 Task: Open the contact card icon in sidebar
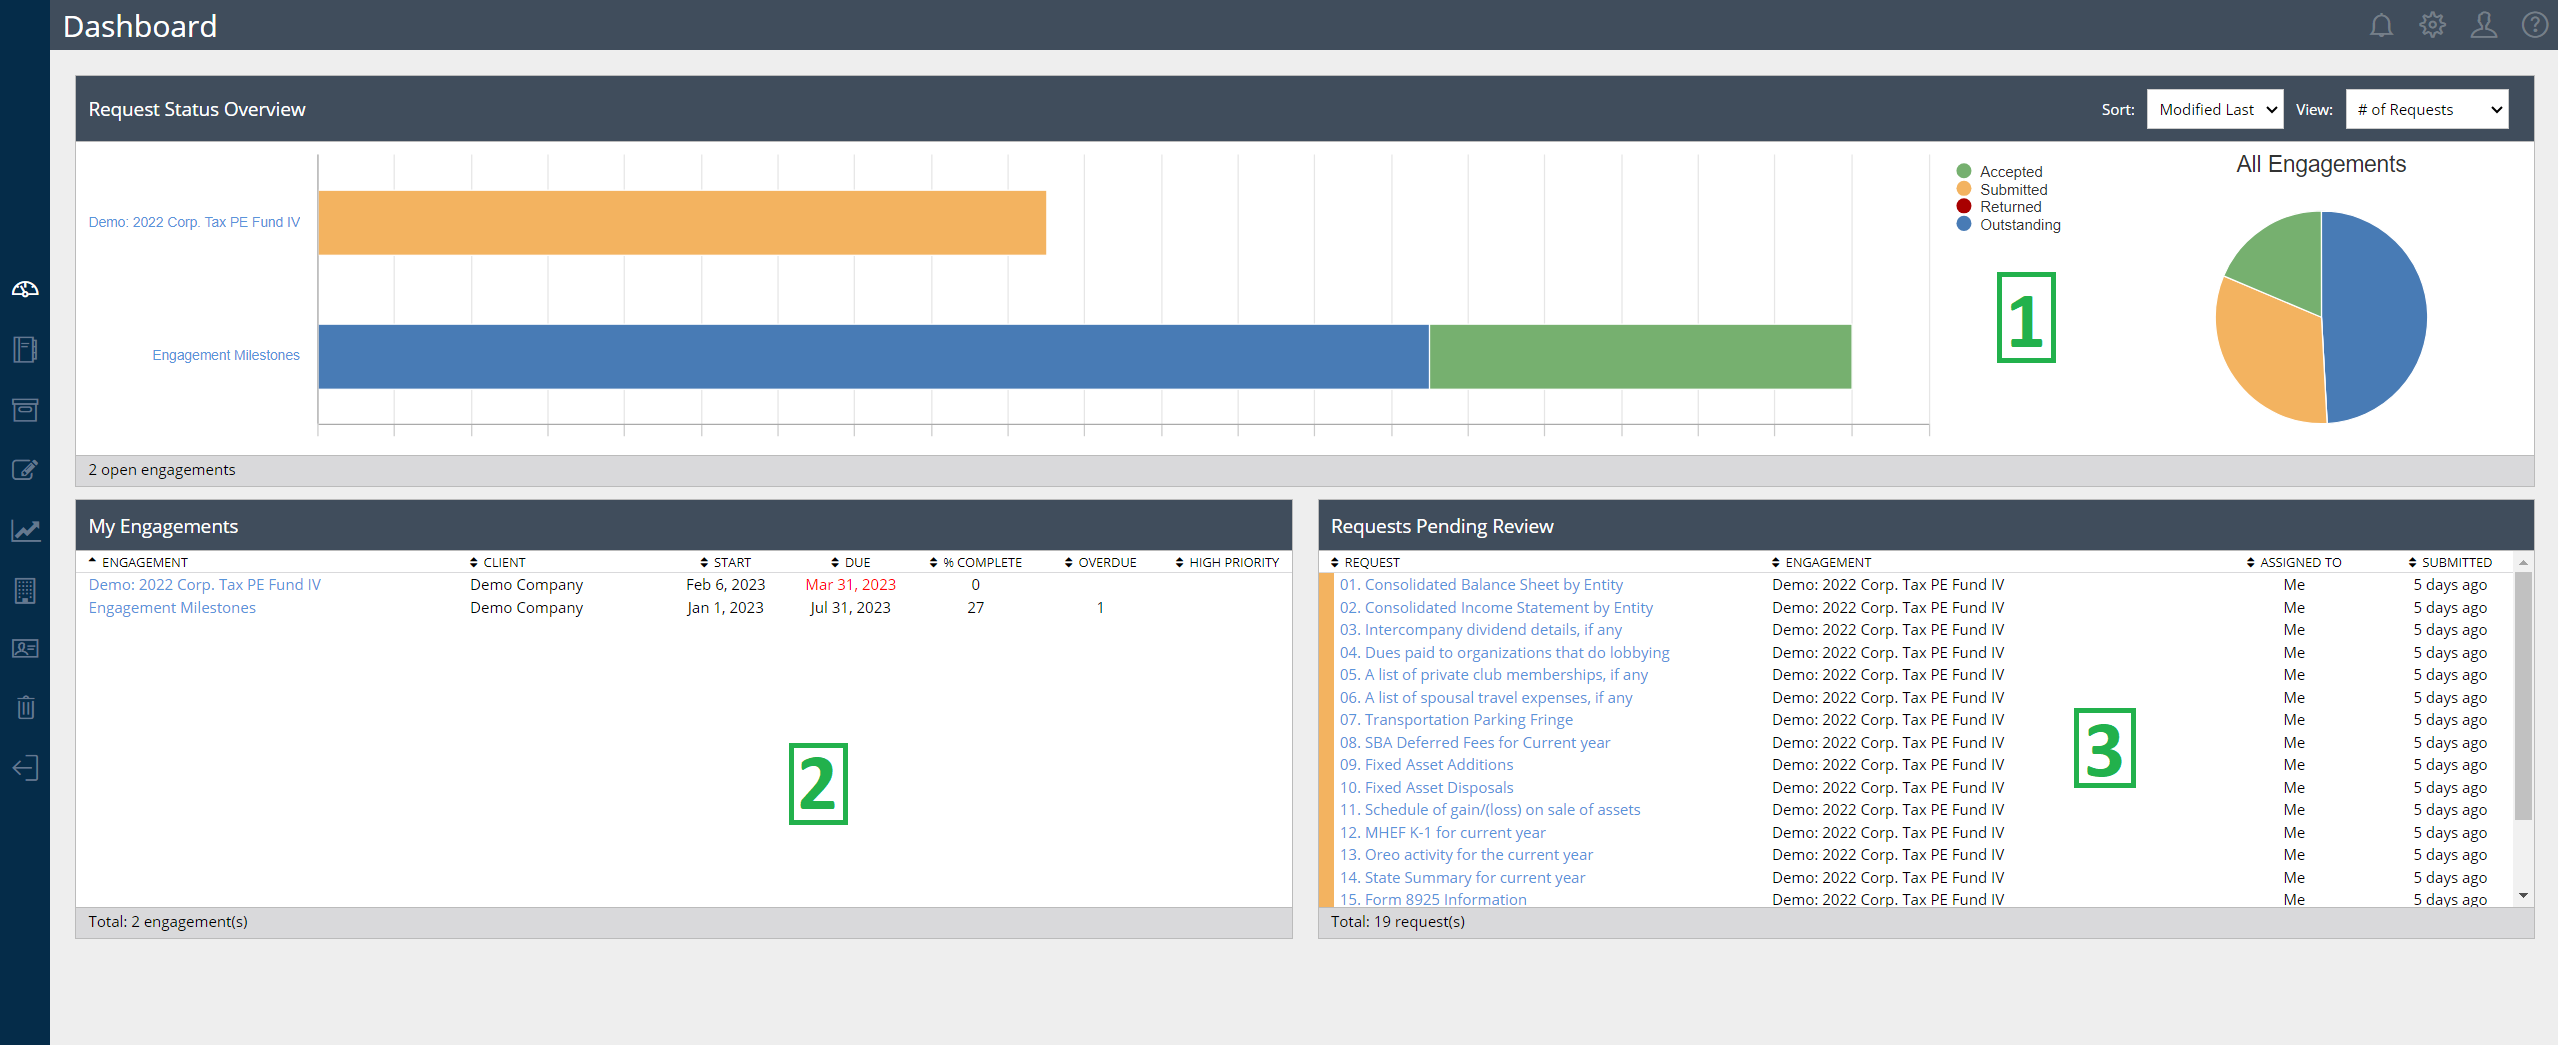24,648
